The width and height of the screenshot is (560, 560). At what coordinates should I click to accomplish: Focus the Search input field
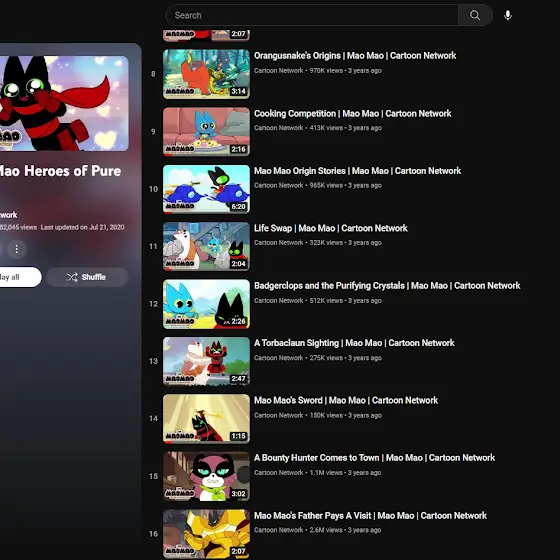(312, 15)
